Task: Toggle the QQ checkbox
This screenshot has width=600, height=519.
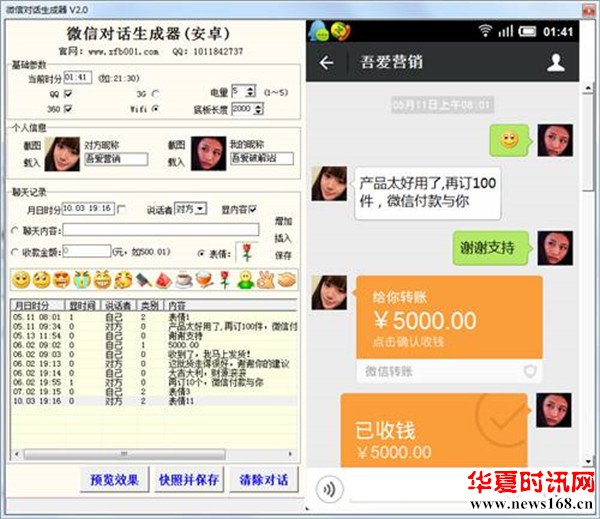Action: coord(68,93)
